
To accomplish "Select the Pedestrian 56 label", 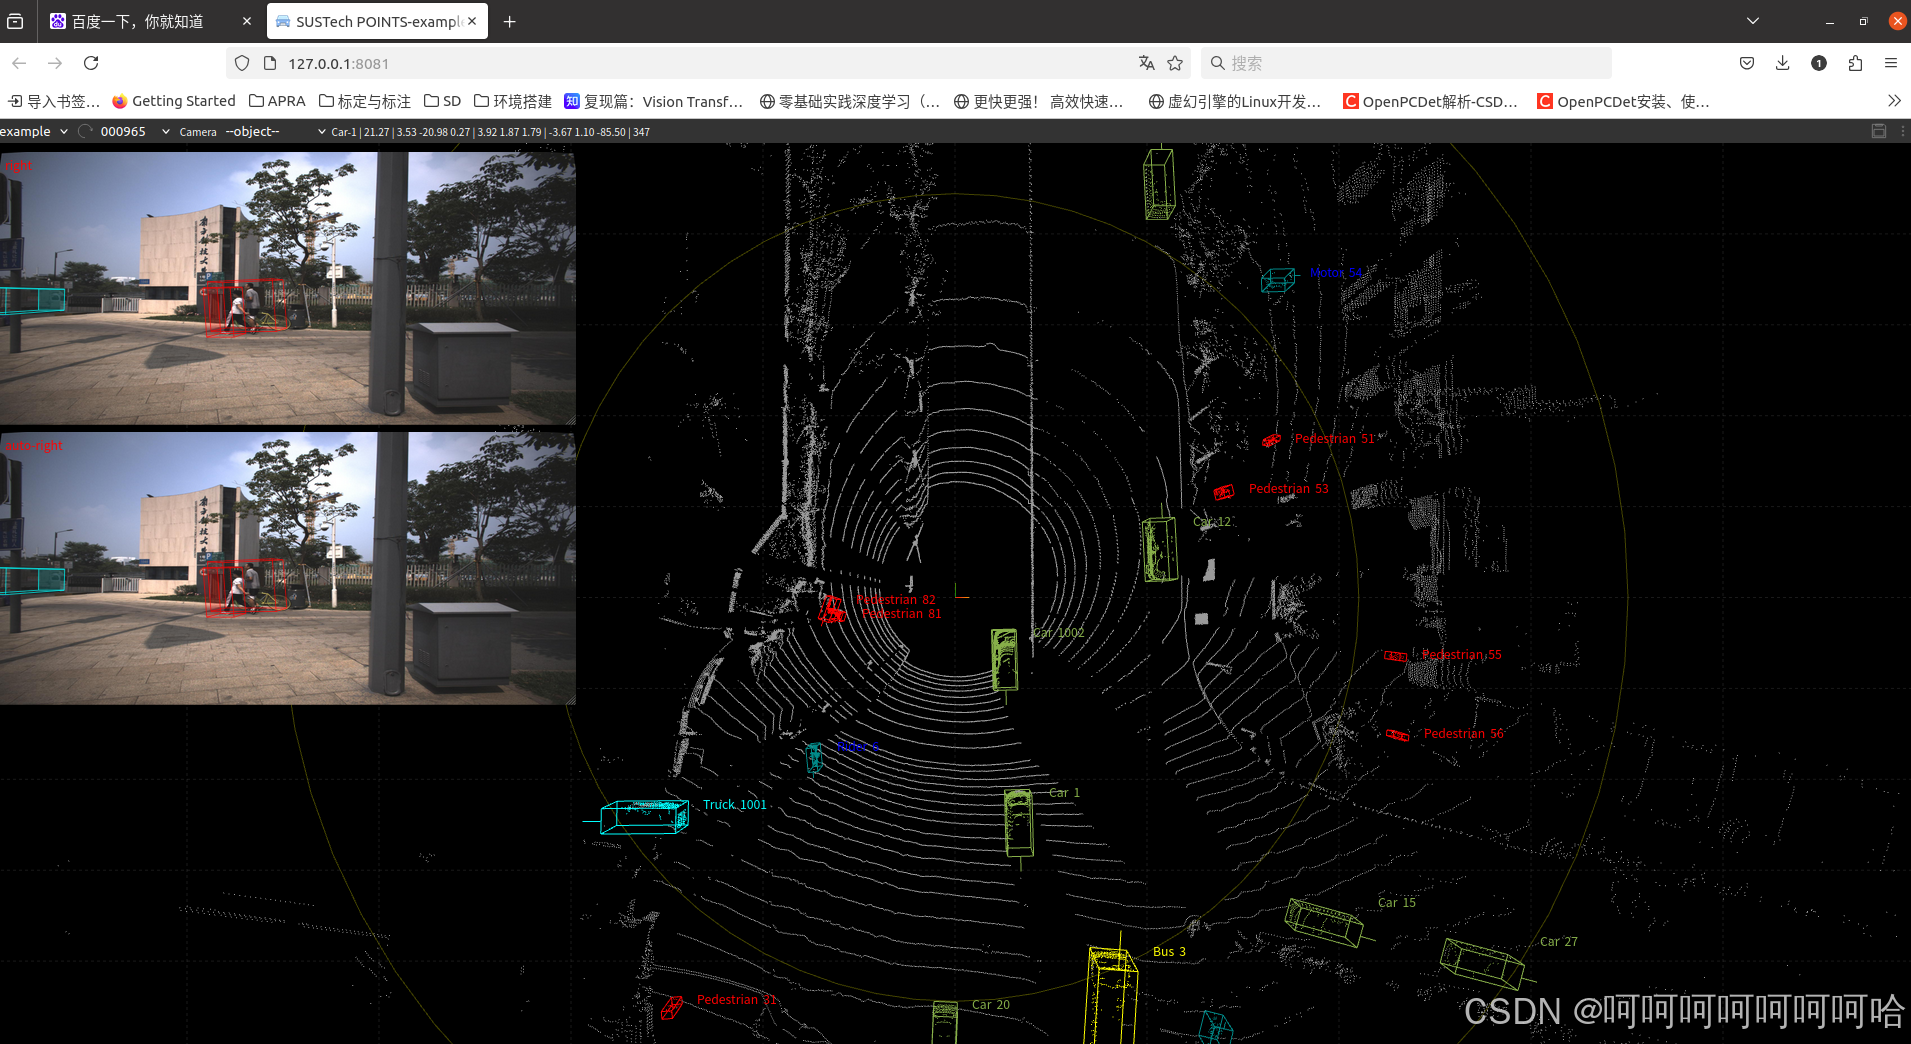I will click(1464, 734).
